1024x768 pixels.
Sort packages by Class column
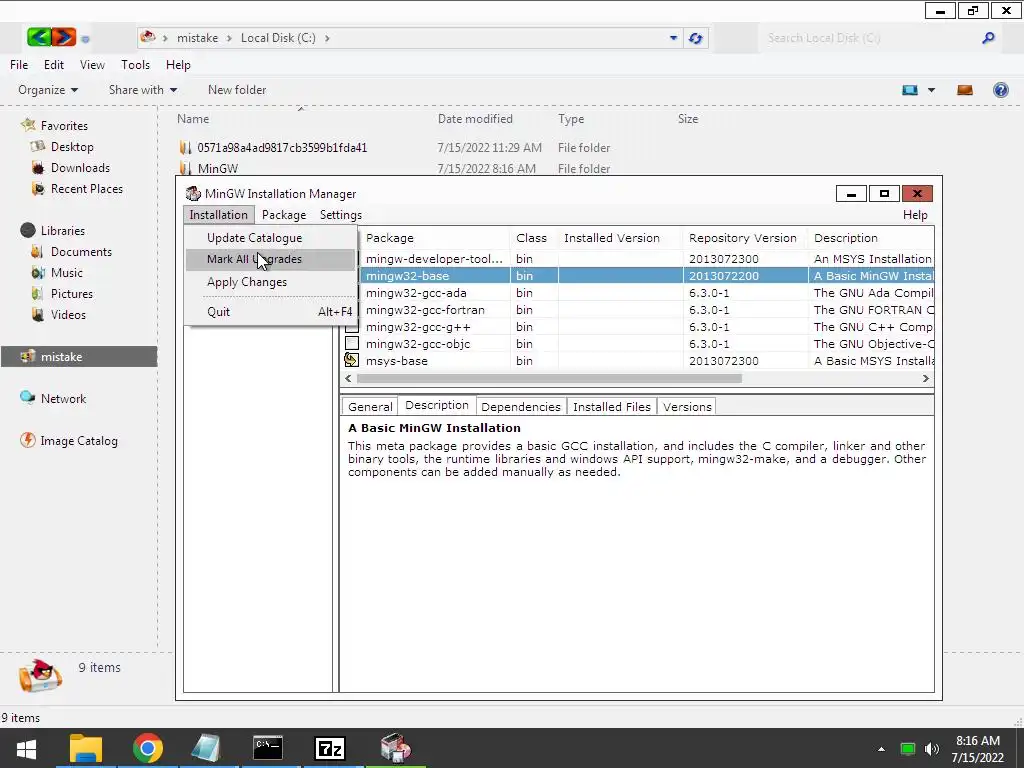pyautogui.click(x=532, y=238)
